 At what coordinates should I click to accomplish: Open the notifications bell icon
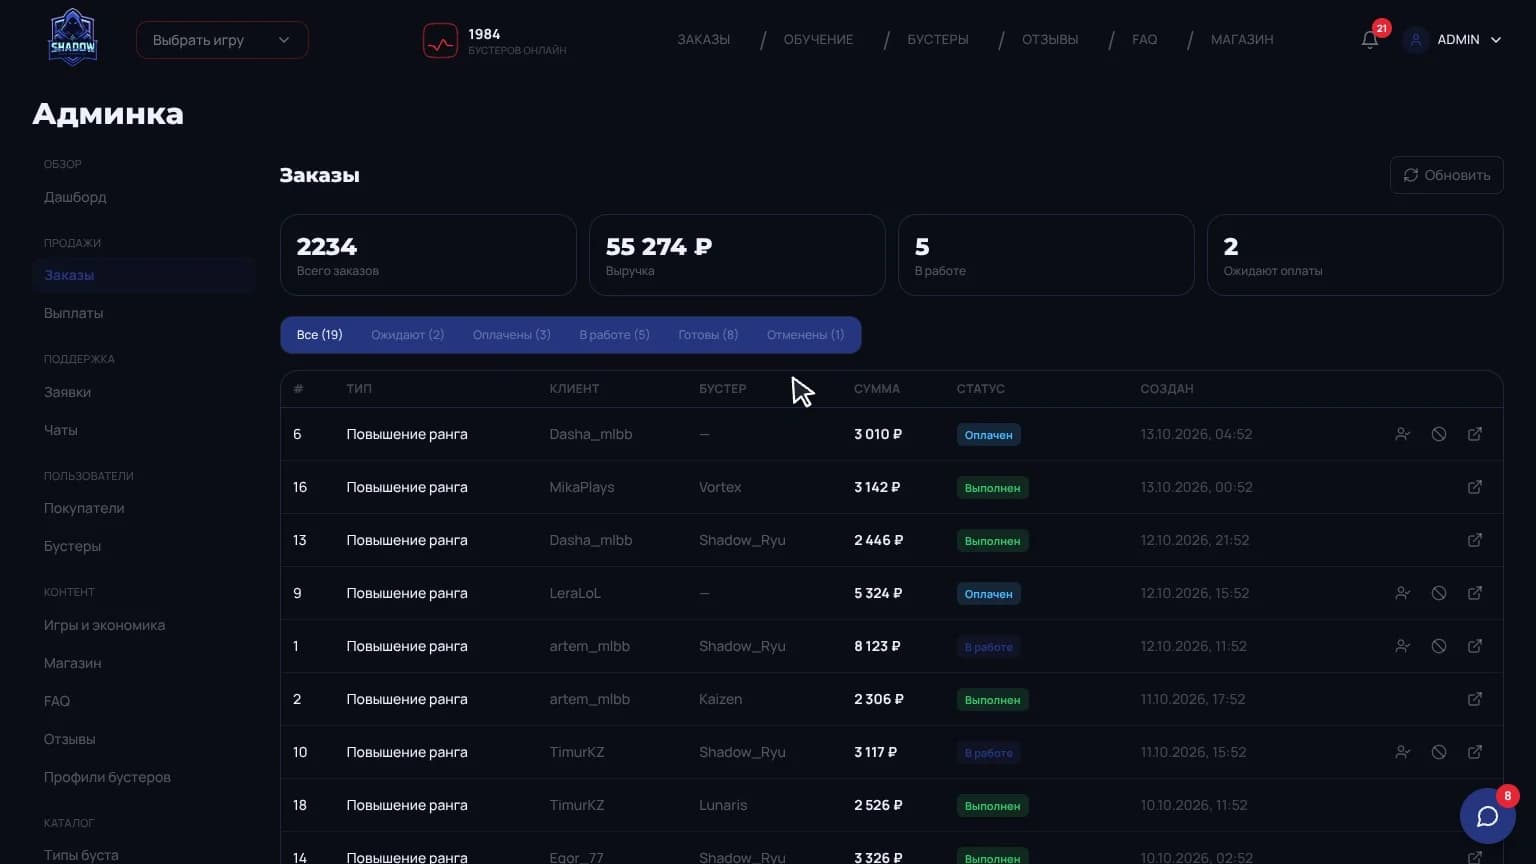(1370, 40)
